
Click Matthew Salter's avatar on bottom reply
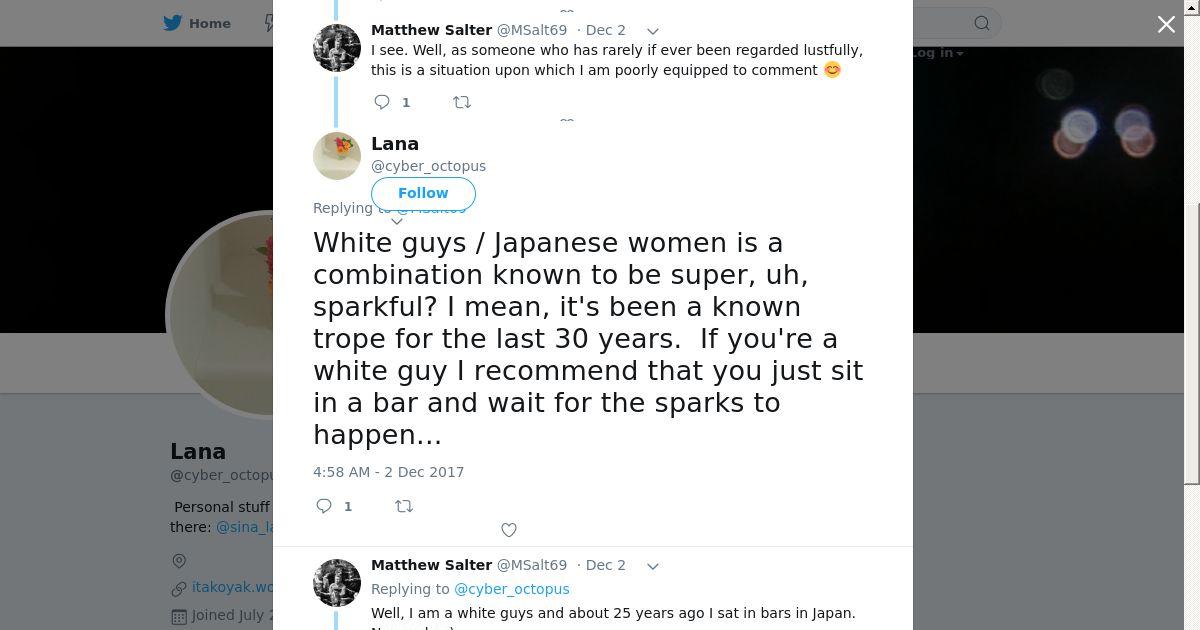(337, 583)
